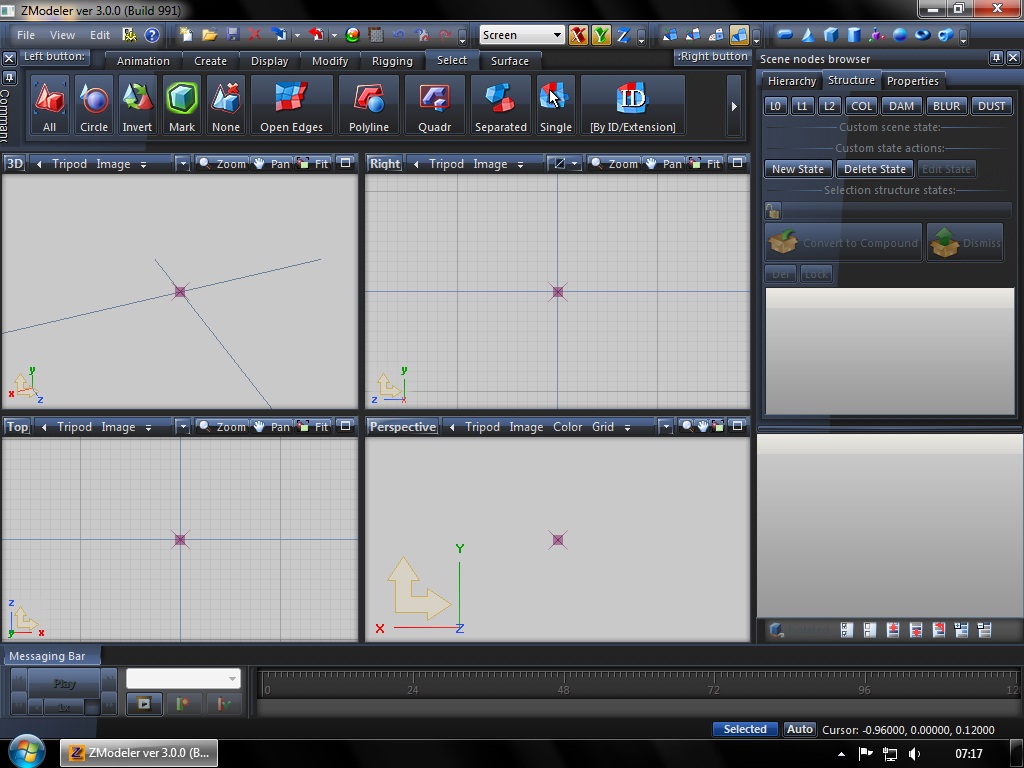Click the ZModeler button on the taskbar
Image resolution: width=1024 pixels, height=768 pixels.
138,752
